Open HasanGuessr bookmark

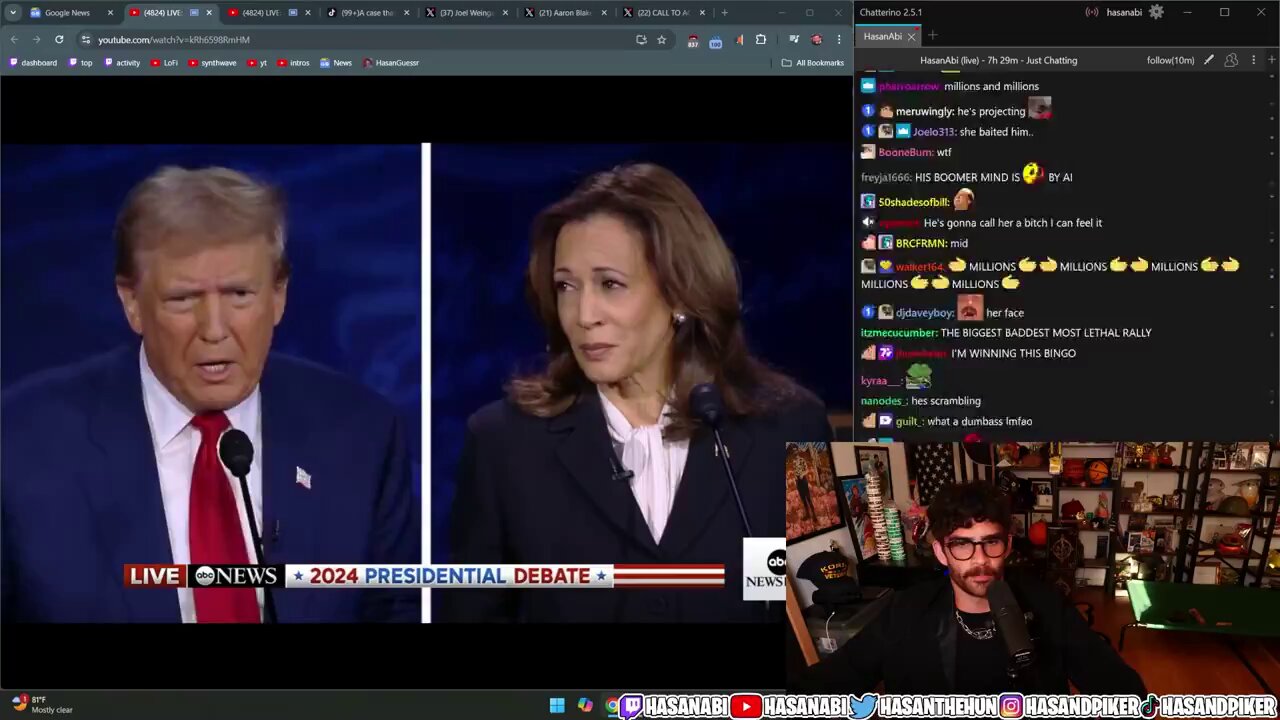pyautogui.click(x=391, y=62)
